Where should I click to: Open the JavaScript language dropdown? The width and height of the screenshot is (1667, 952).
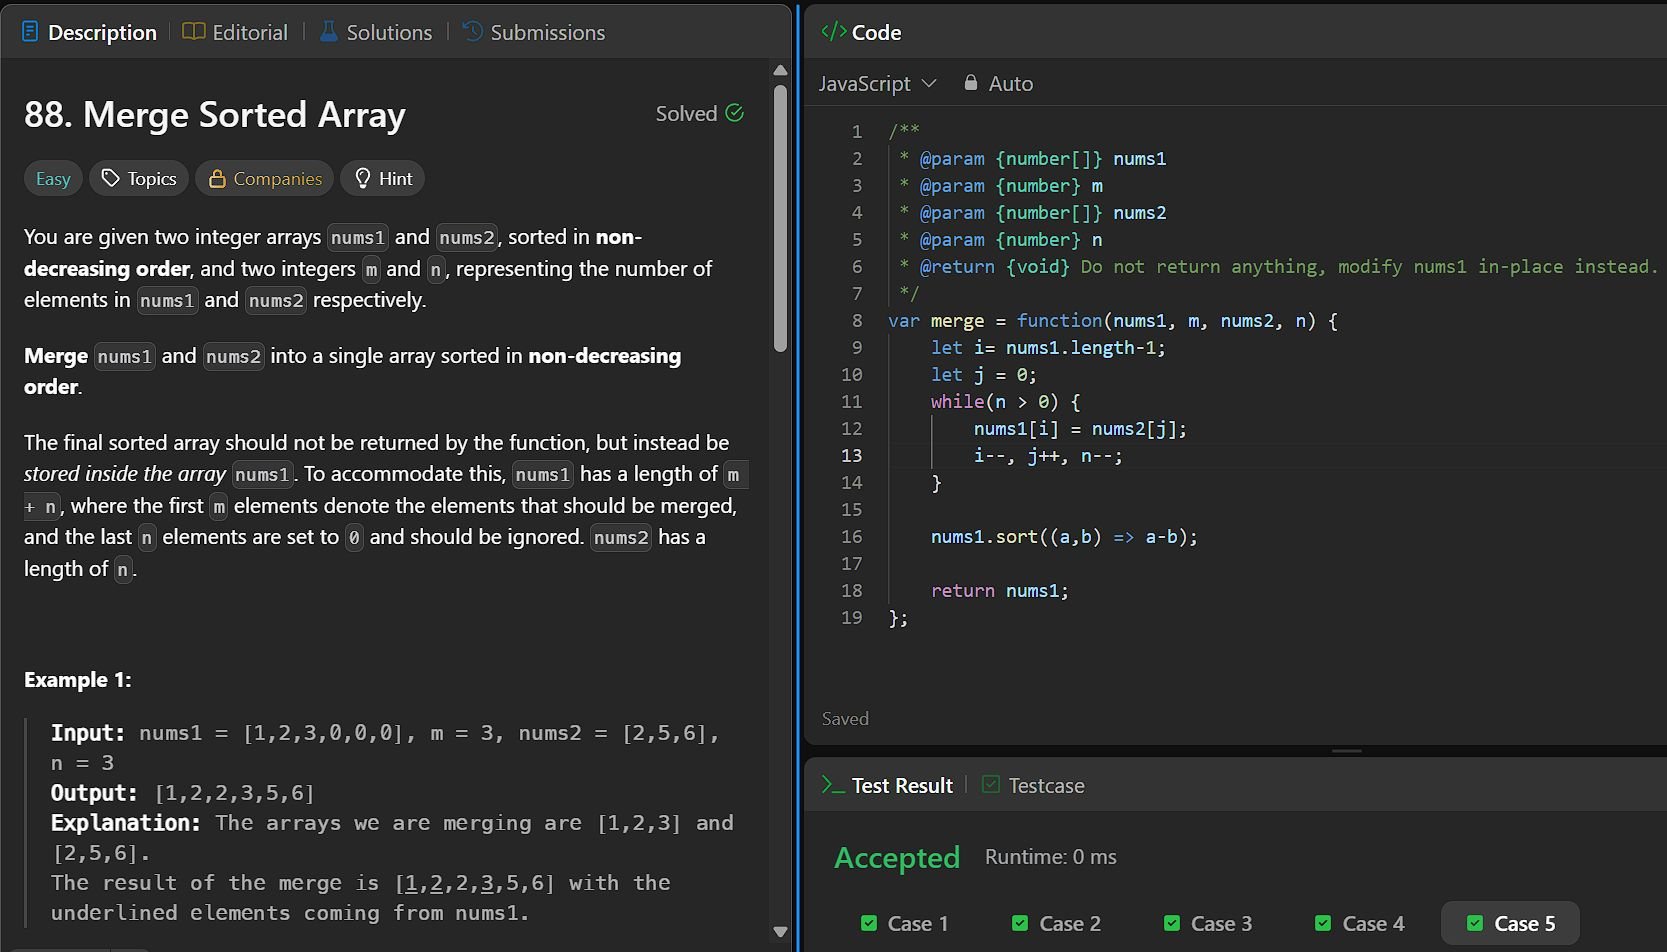click(x=877, y=84)
